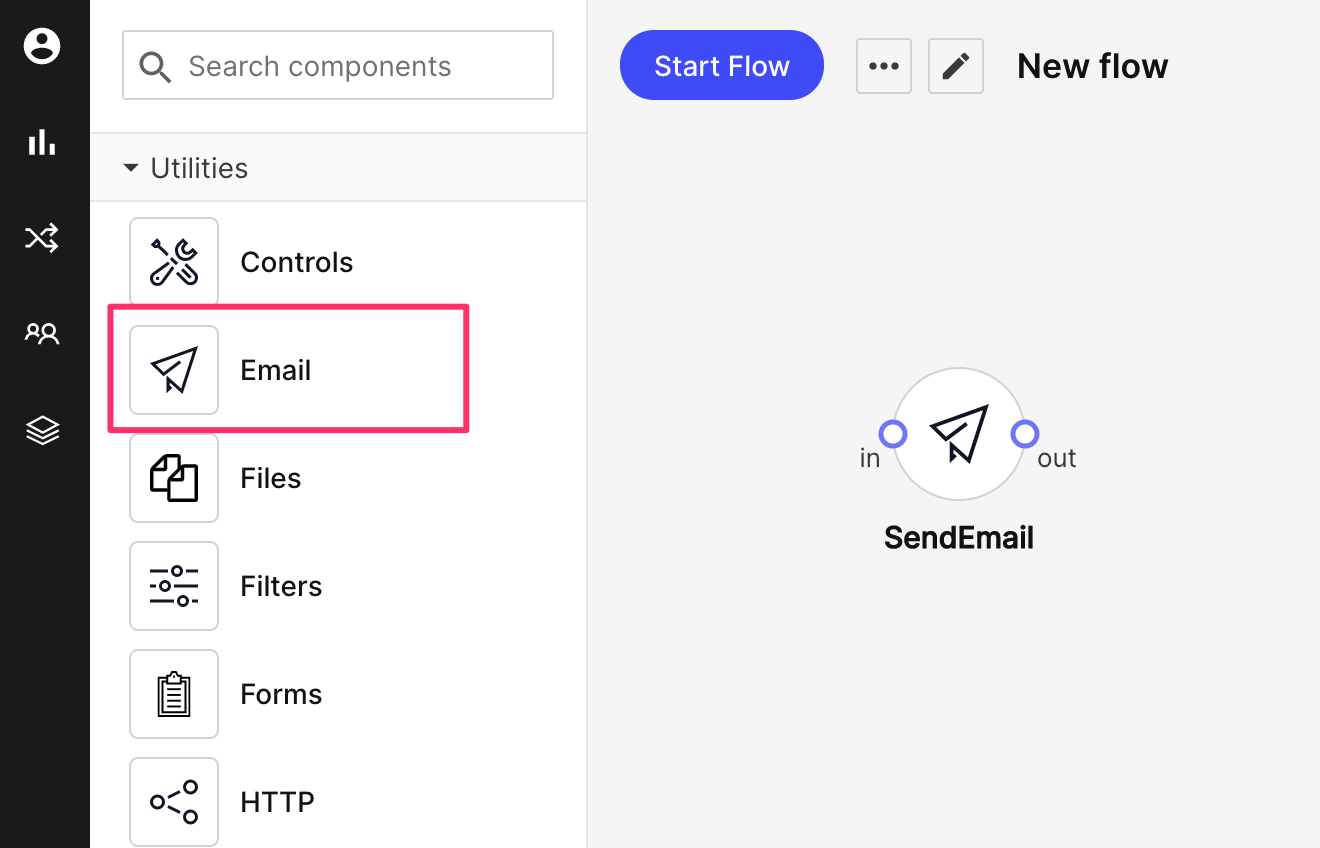Collapse the Utilities section
Image resolution: width=1320 pixels, height=848 pixels.
[131, 168]
